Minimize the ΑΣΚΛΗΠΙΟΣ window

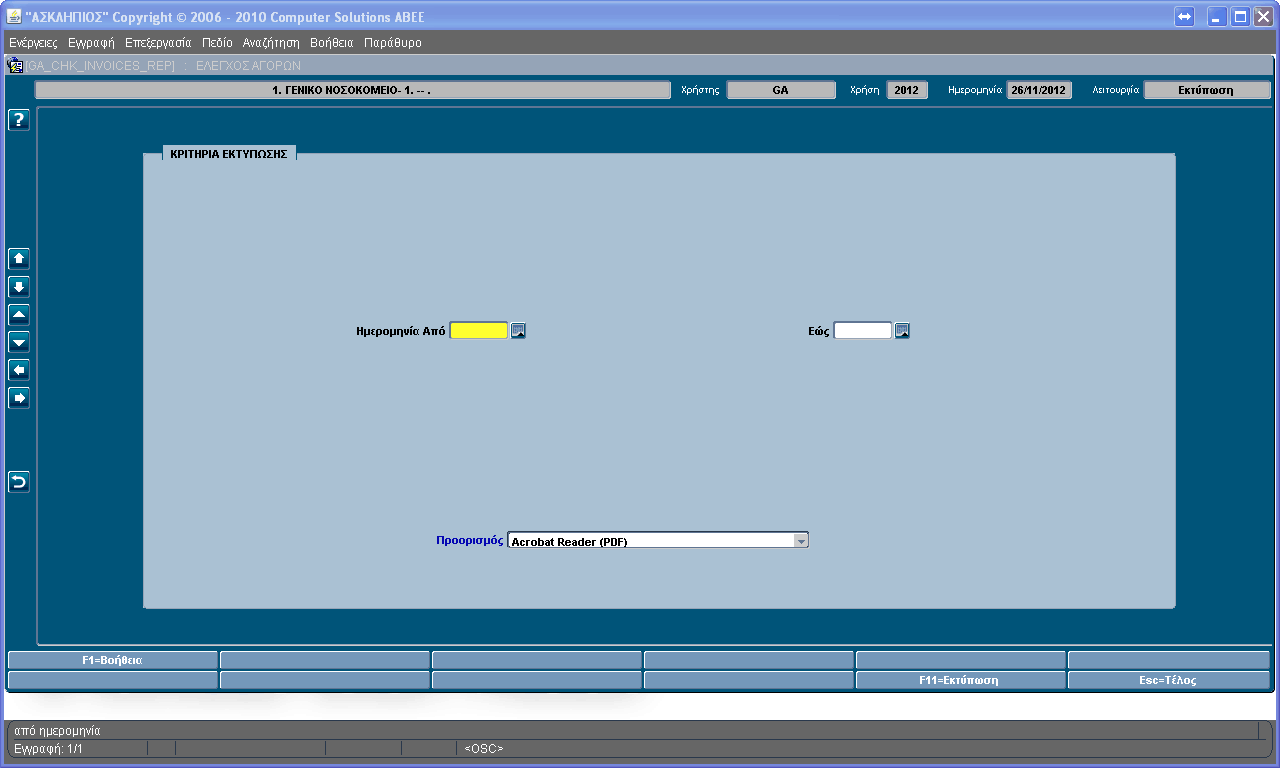coord(1218,17)
